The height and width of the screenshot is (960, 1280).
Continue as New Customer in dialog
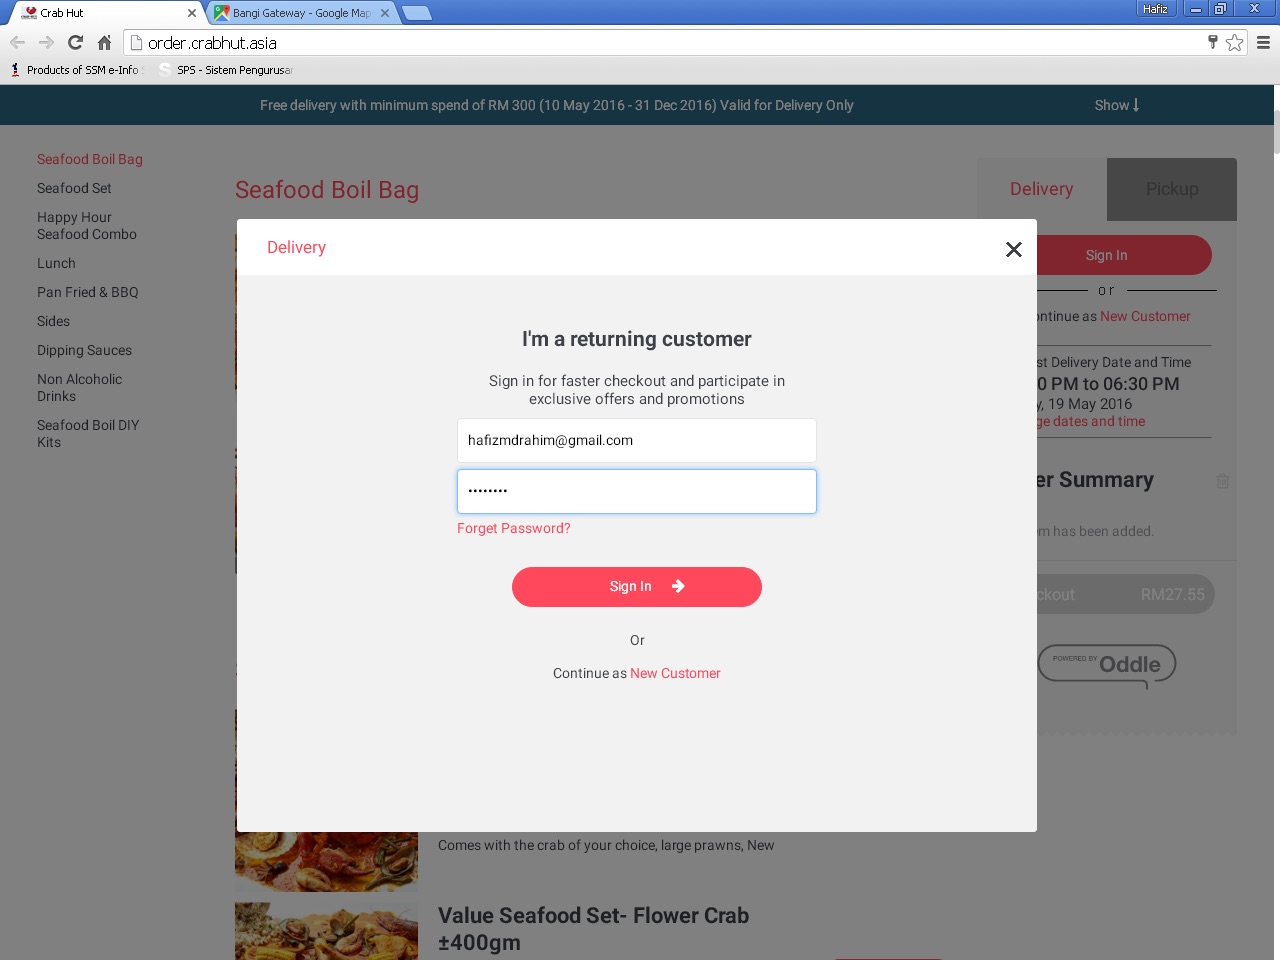click(x=675, y=673)
